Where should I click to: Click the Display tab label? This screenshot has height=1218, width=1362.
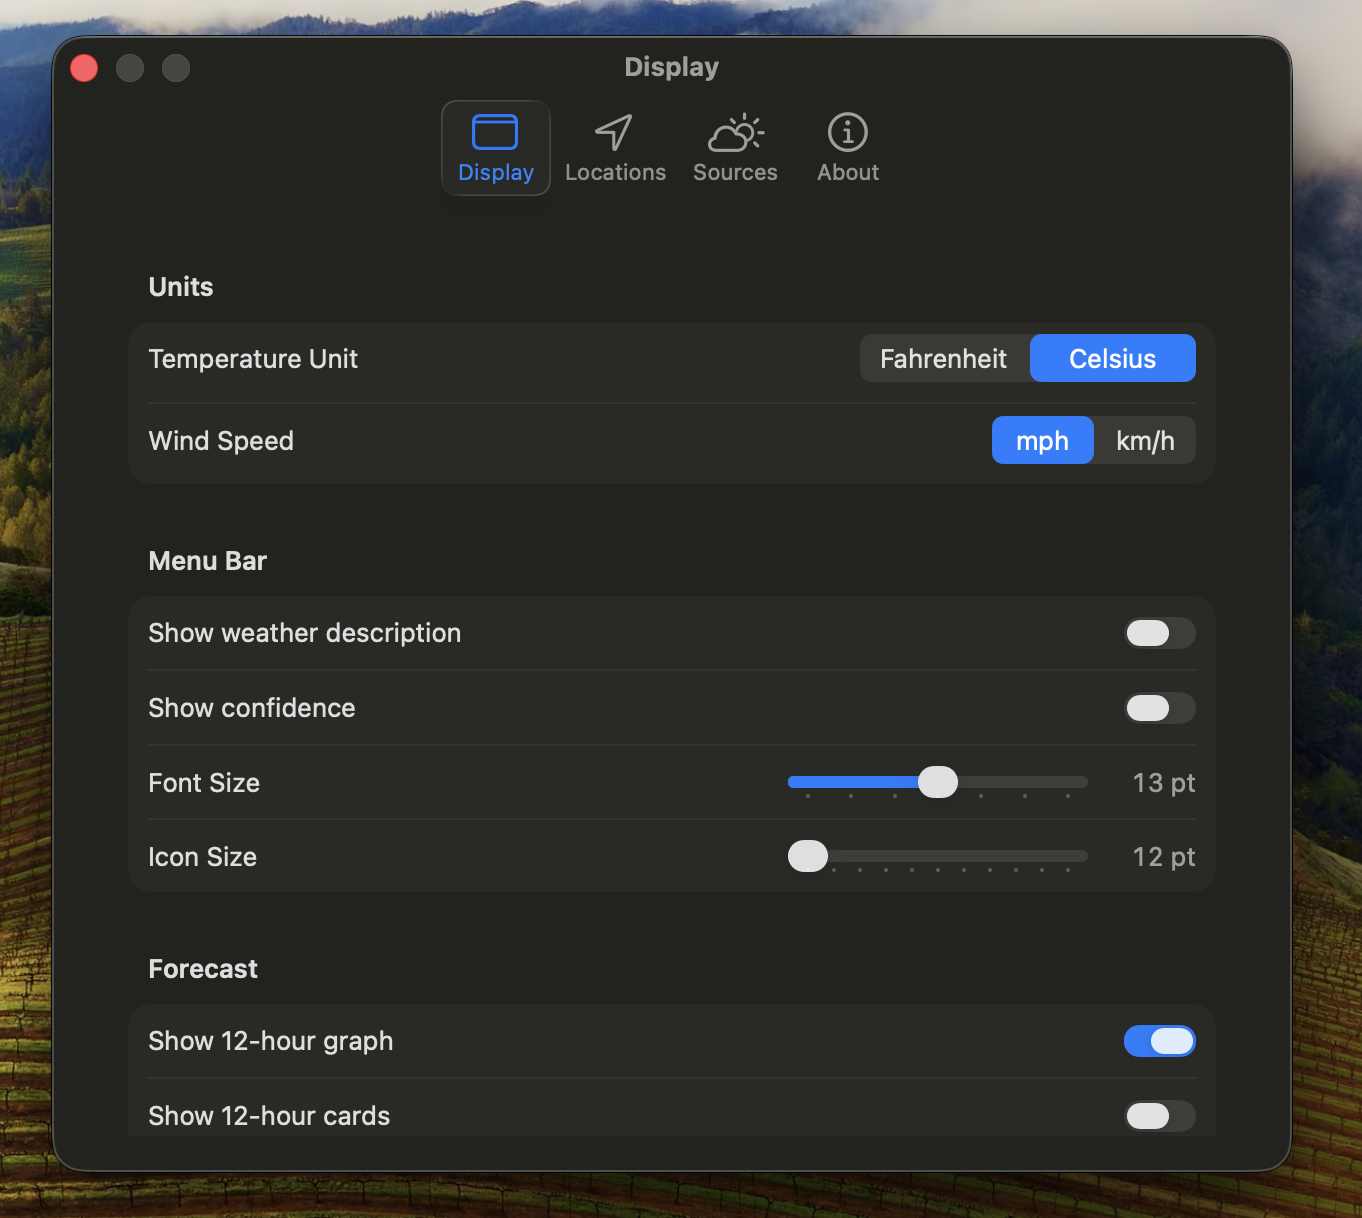point(496,172)
